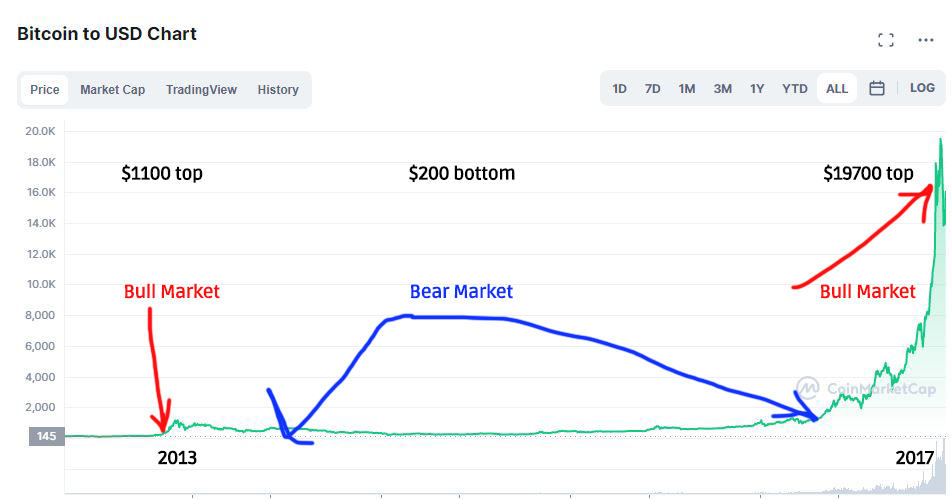Select the 1Y time range
This screenshot has width=952, height=500.
(757, 88)
